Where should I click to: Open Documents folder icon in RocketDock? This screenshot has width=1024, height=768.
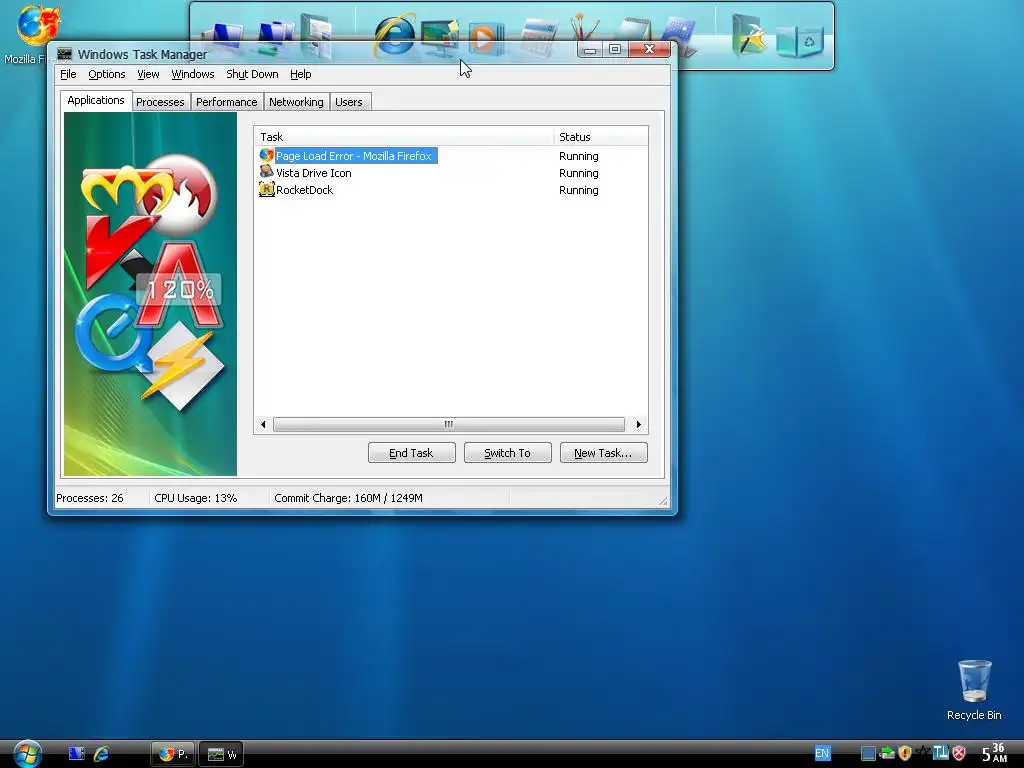click(318, 35)
